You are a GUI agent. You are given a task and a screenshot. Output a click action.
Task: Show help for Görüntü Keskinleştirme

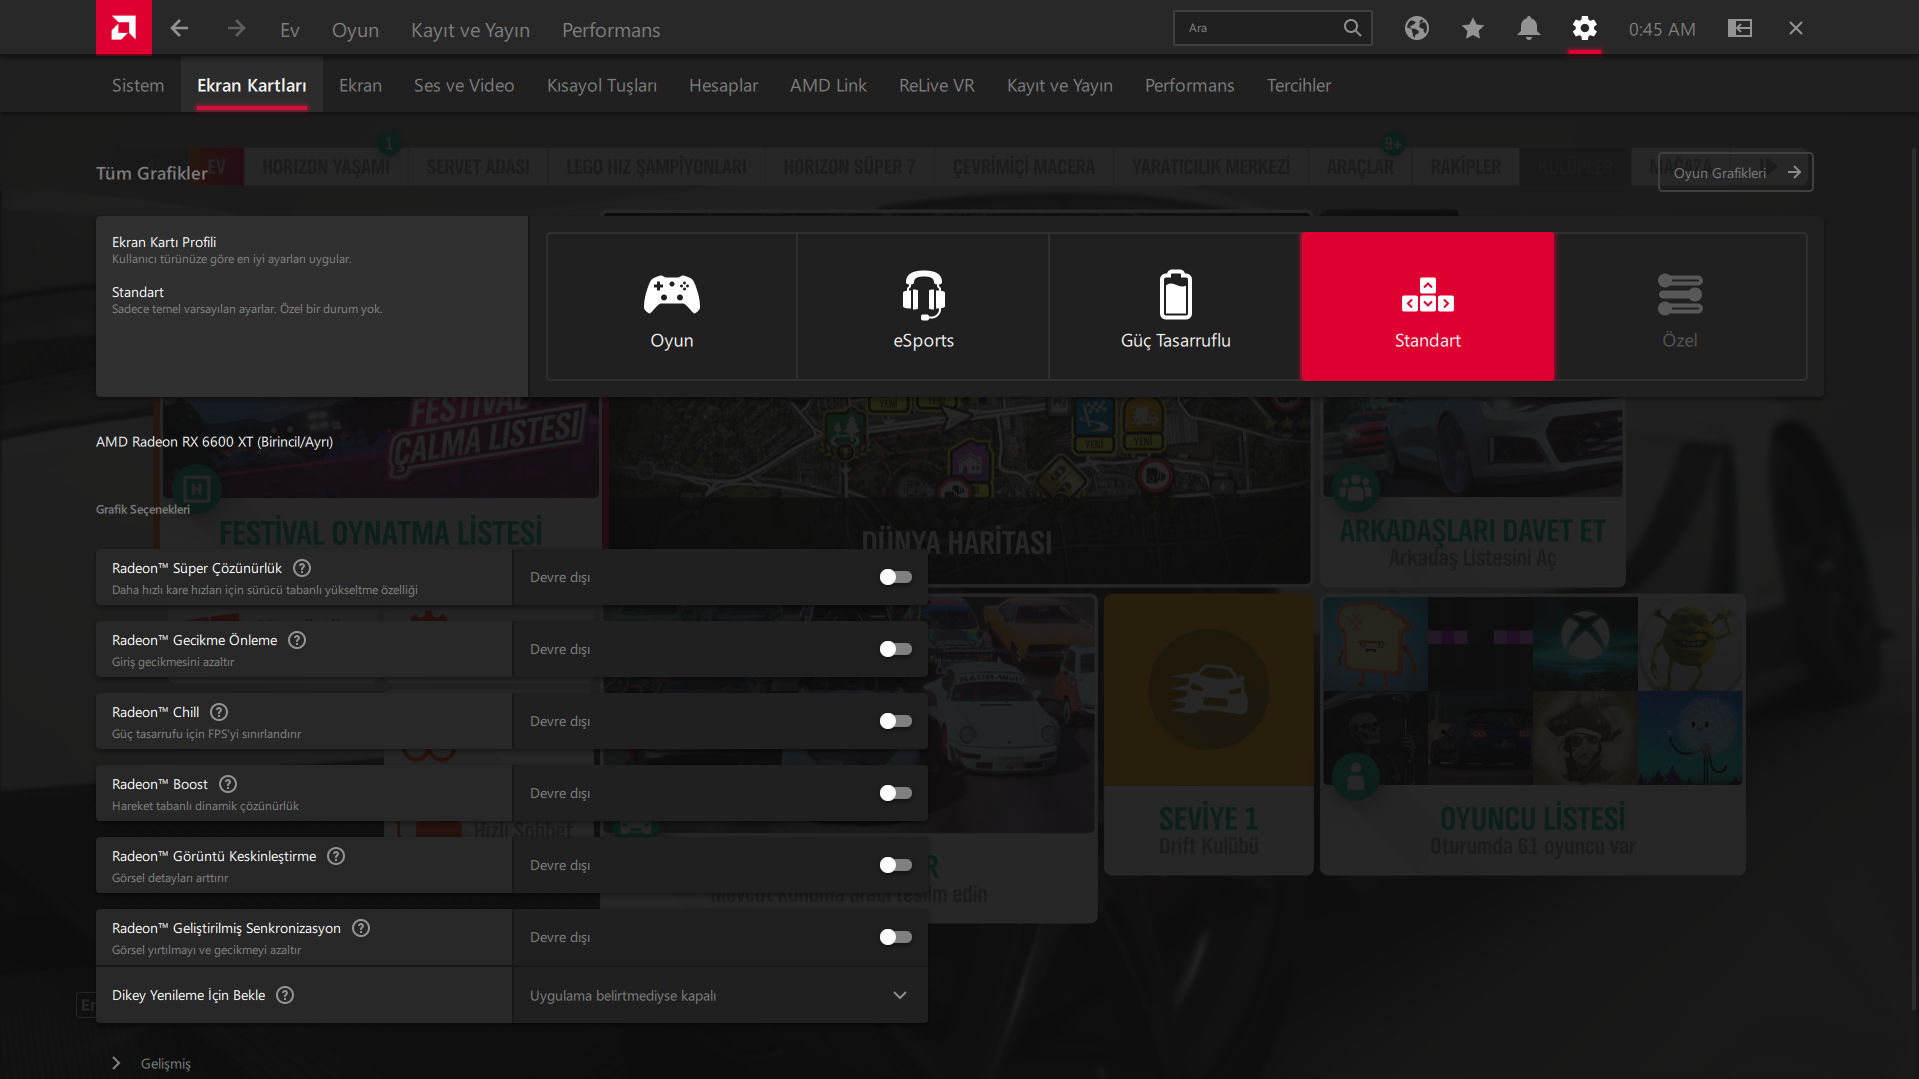[x=336, y=856]
